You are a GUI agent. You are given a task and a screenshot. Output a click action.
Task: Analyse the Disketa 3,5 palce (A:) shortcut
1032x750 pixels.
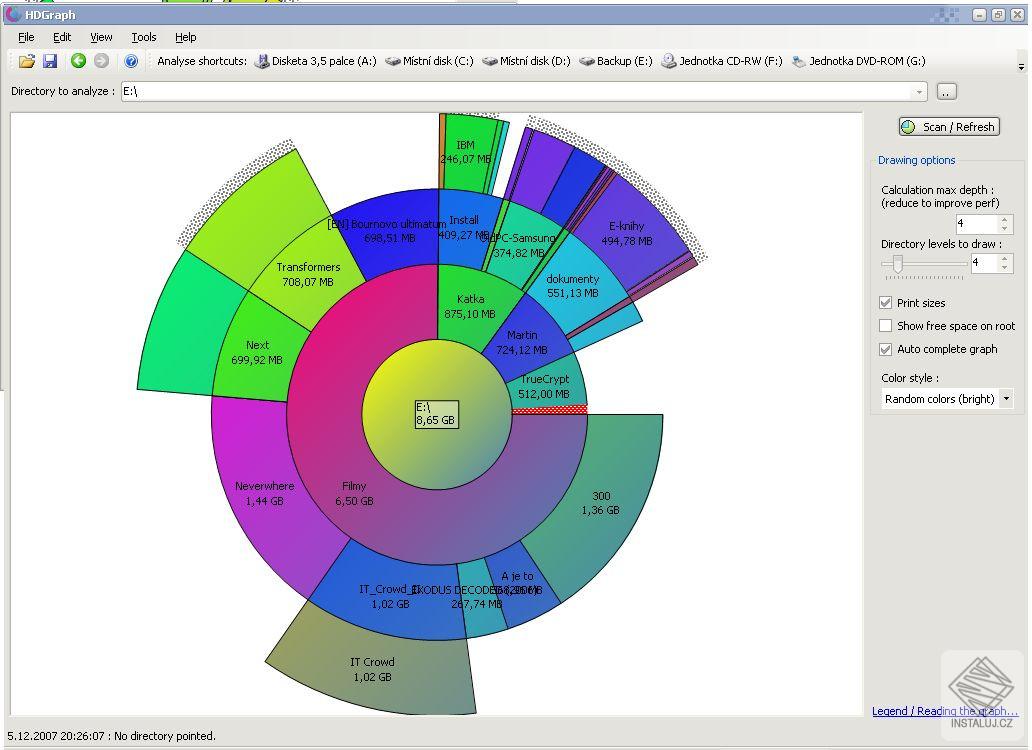[x=315, y=61]
